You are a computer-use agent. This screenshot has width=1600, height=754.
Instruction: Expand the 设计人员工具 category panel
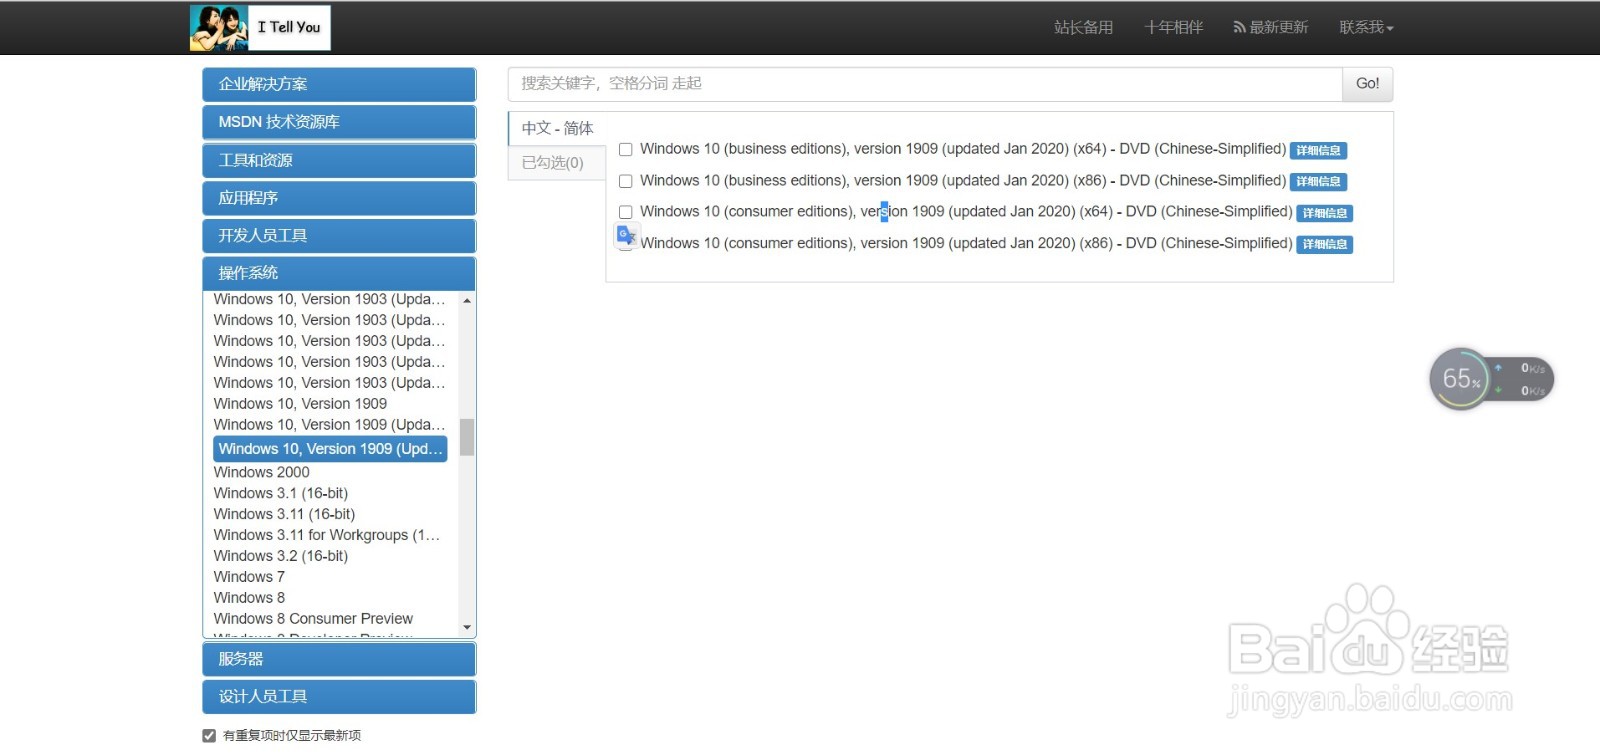tap(339, 696)
